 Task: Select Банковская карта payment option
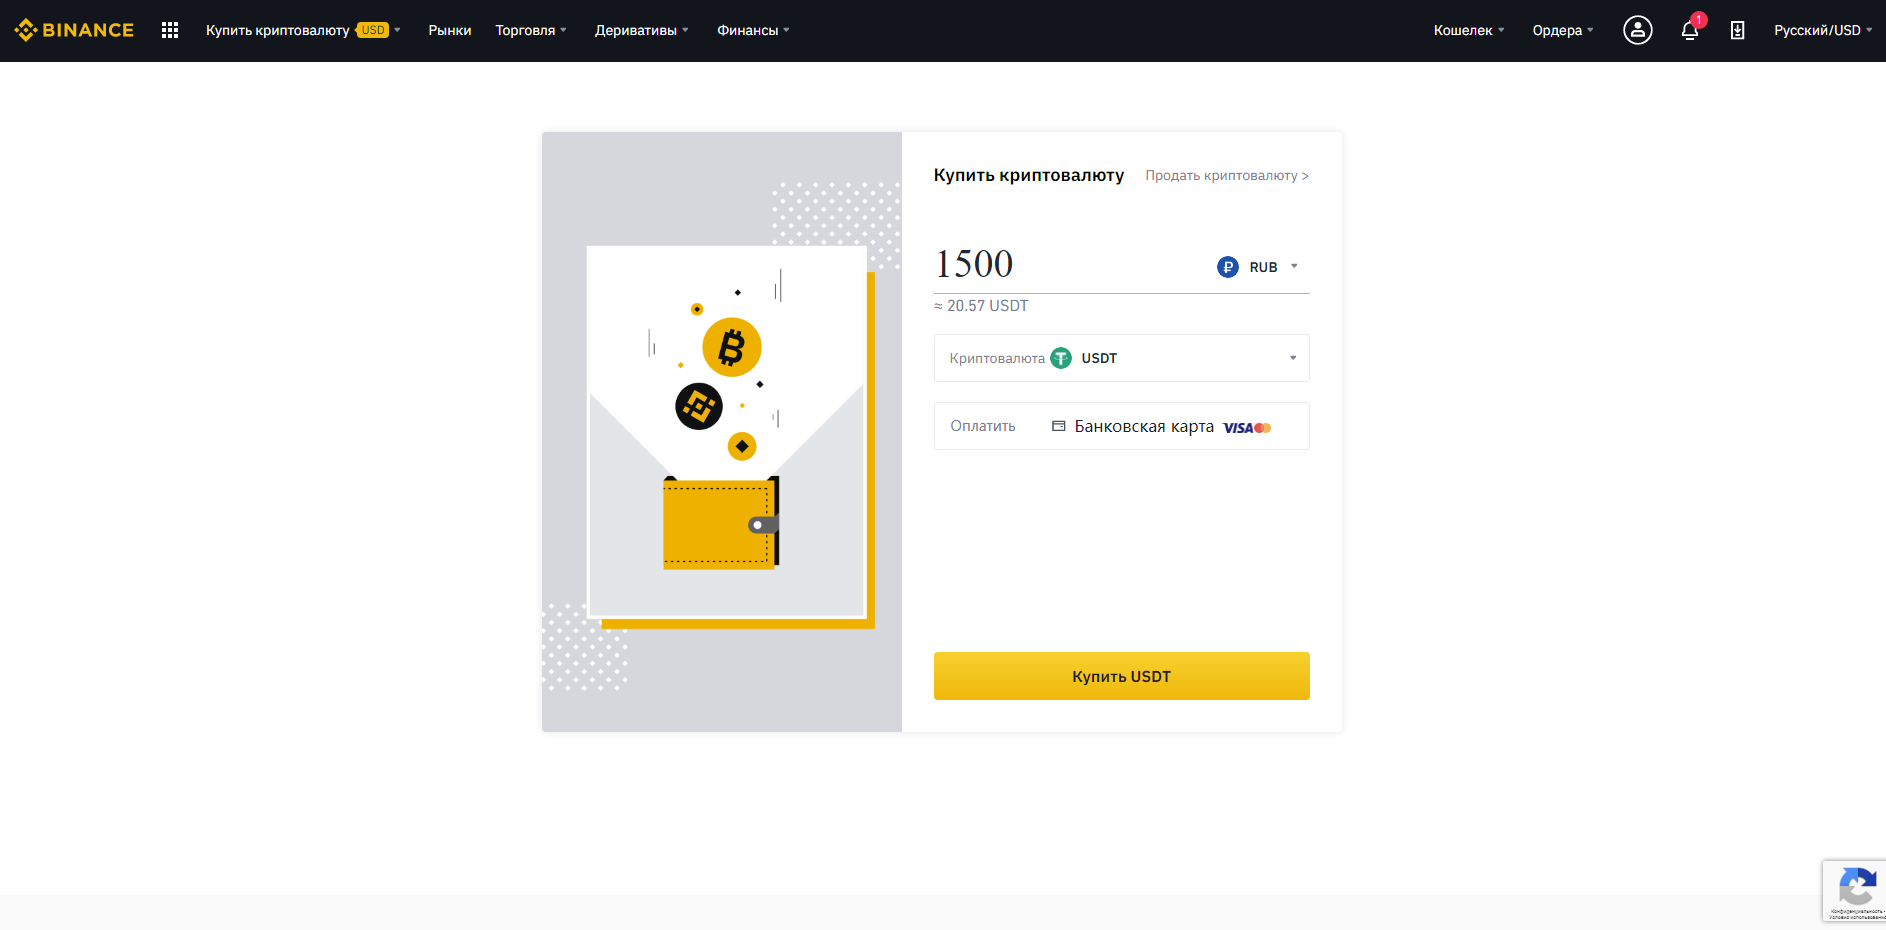1121,426
